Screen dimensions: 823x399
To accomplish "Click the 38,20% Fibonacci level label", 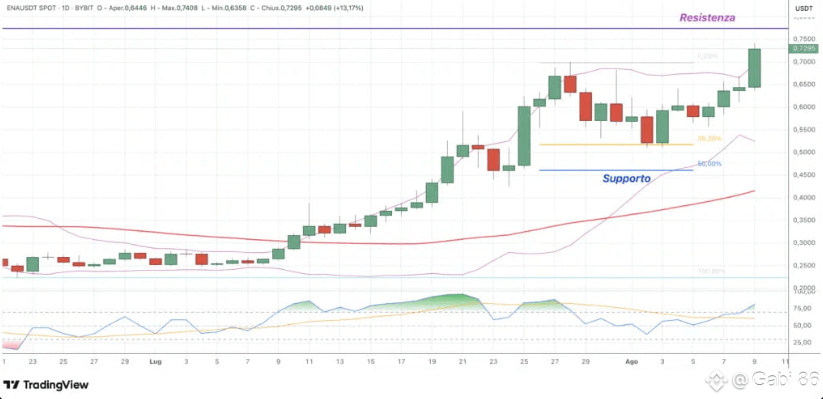I will click(709, 139).
